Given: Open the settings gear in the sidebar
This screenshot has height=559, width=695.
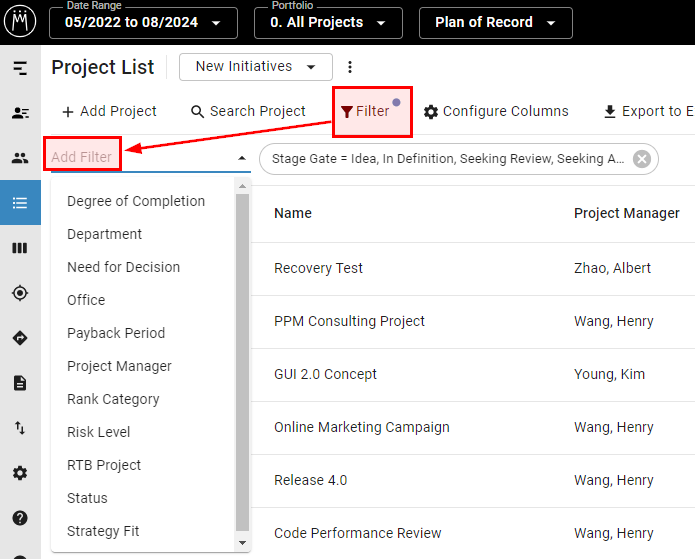Looking at the screenshot, I should point(20,473).
